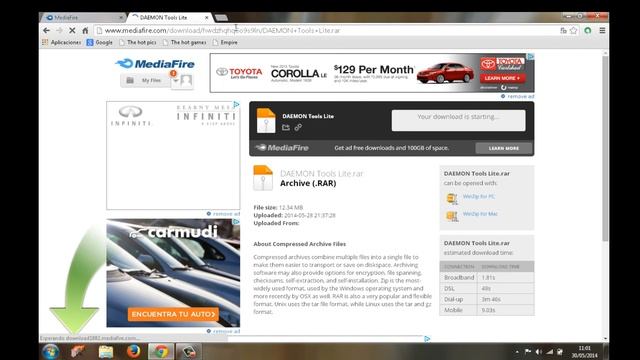Click the large RAR file icon

(x=263, y=178)
